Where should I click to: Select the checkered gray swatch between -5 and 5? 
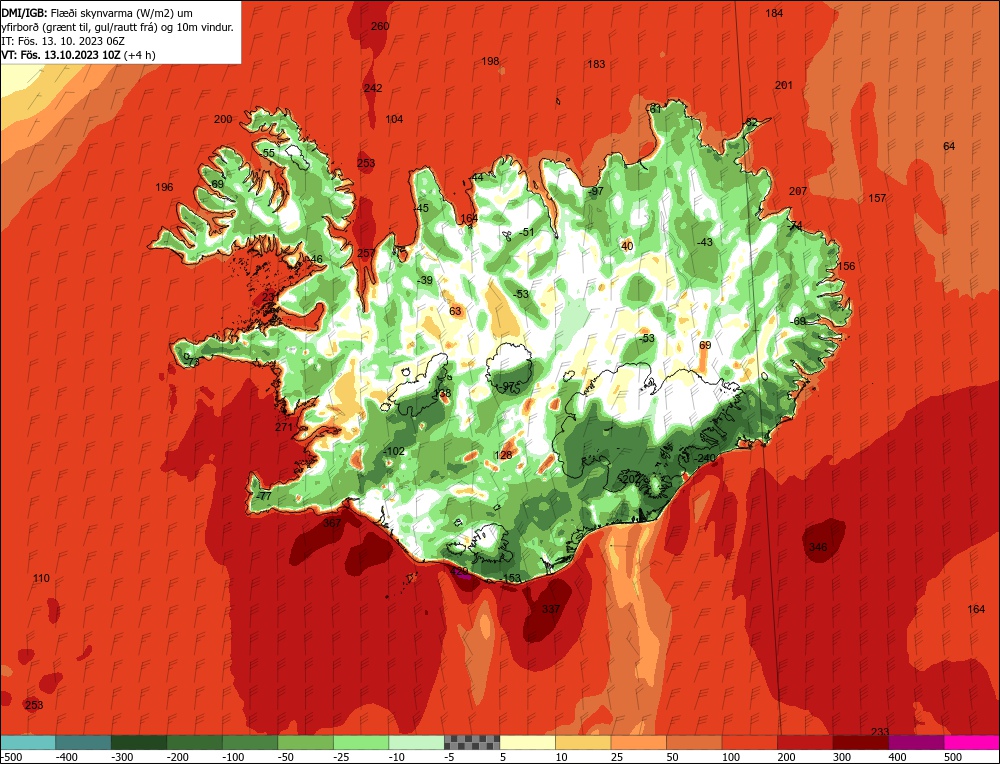tap(472, 742)
